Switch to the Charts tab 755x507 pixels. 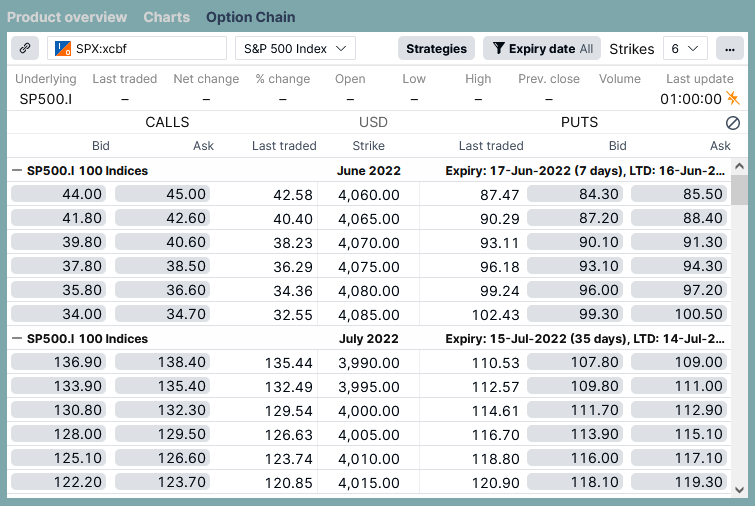[x=167, y=17]
